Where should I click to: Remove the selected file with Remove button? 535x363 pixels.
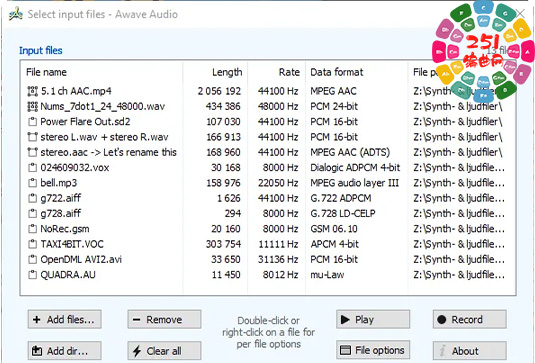[x=164, y=319]
